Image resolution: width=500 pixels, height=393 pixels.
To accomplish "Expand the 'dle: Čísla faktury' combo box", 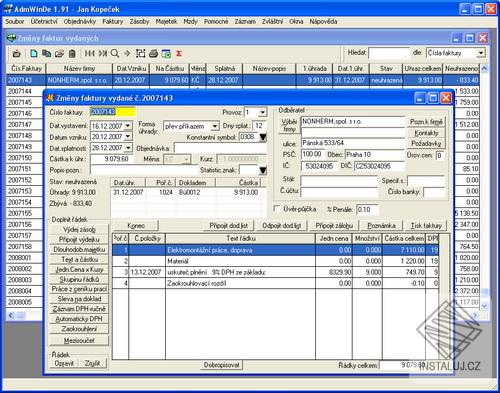I will click(x=481, y=53).
